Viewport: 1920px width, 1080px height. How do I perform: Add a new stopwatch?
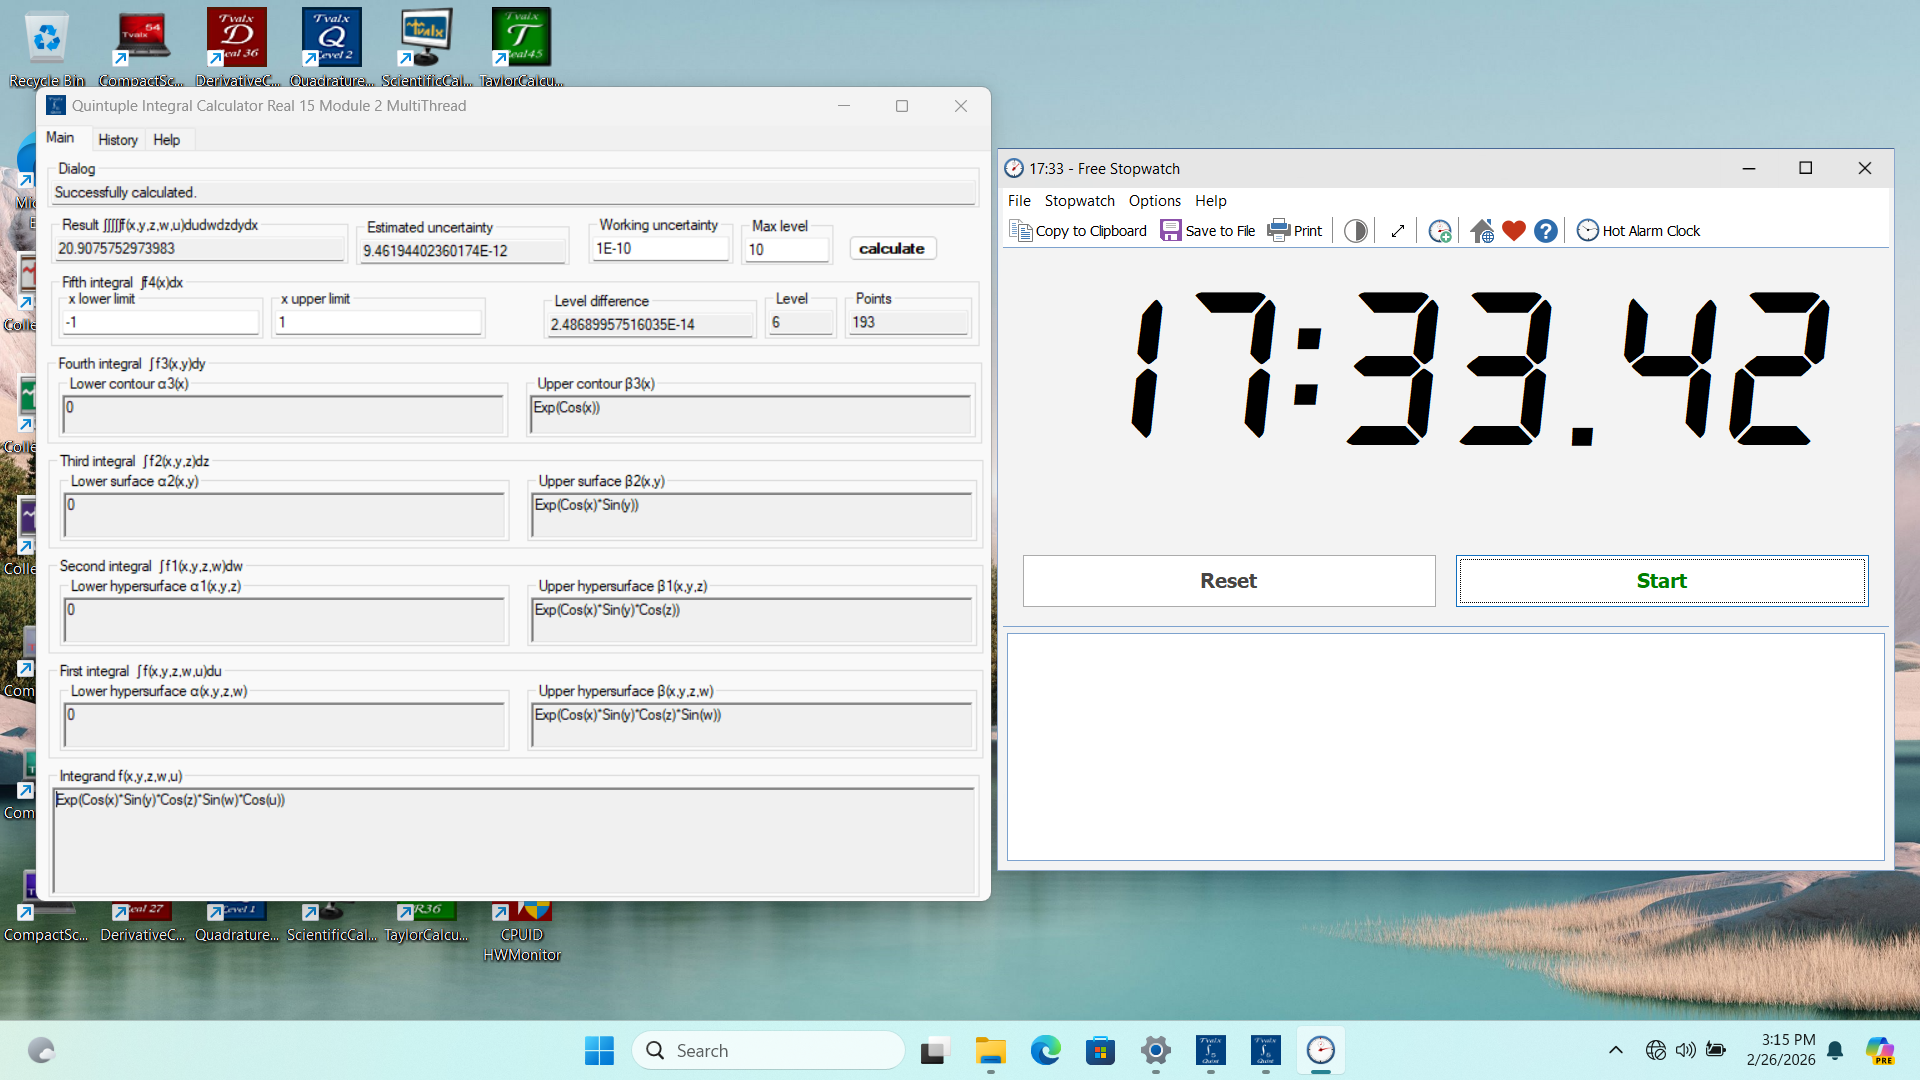[1440, 230]
